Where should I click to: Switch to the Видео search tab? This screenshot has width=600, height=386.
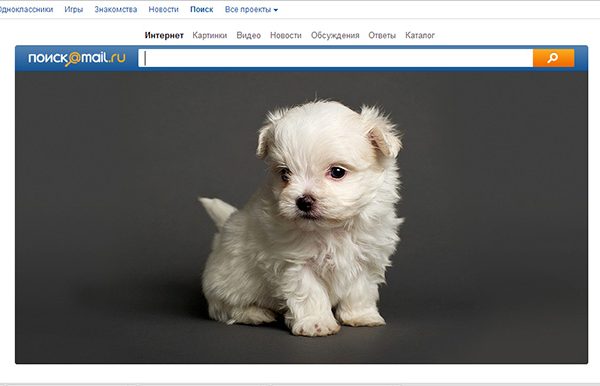click(248, 36)
